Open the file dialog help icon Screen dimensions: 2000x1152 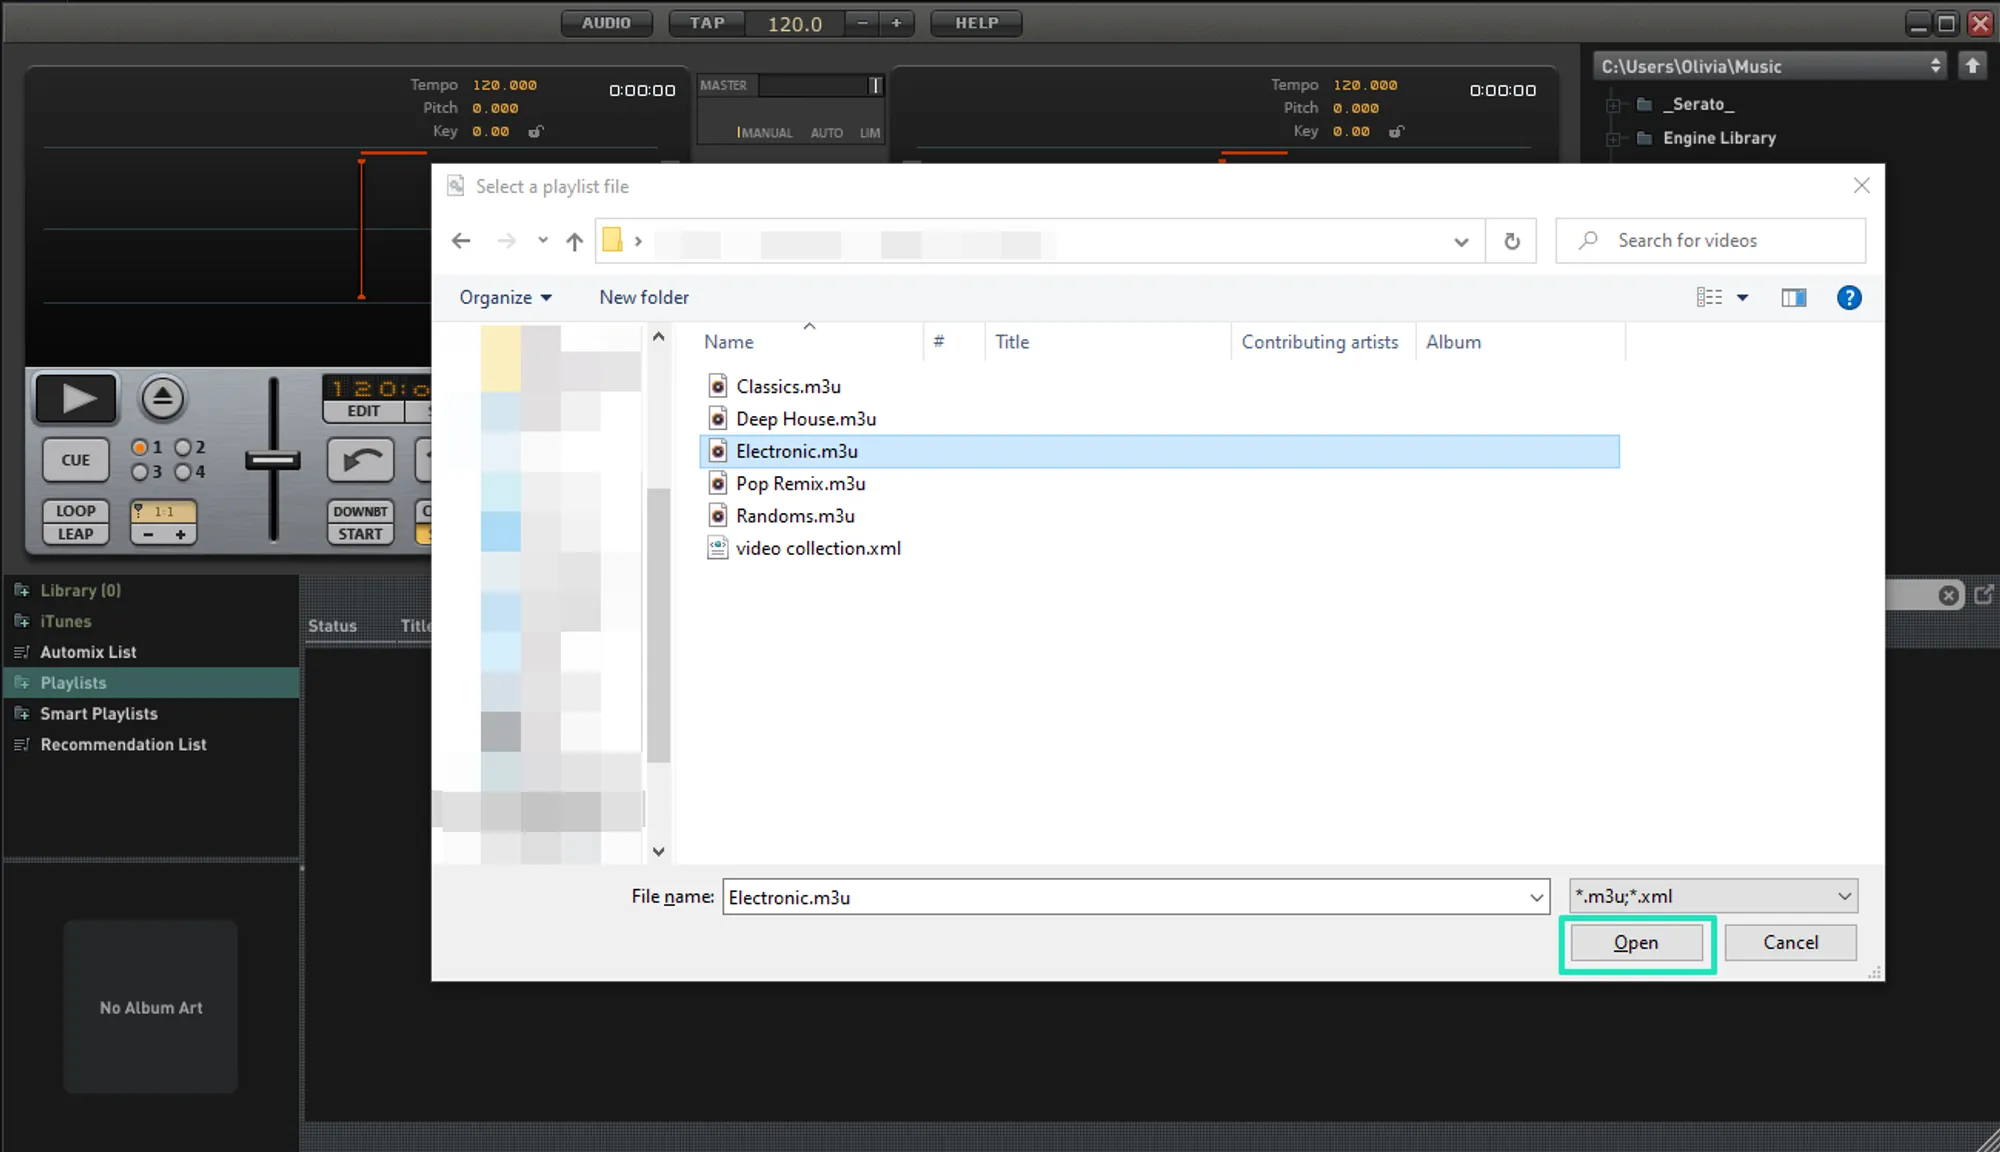coord(1849,297)
